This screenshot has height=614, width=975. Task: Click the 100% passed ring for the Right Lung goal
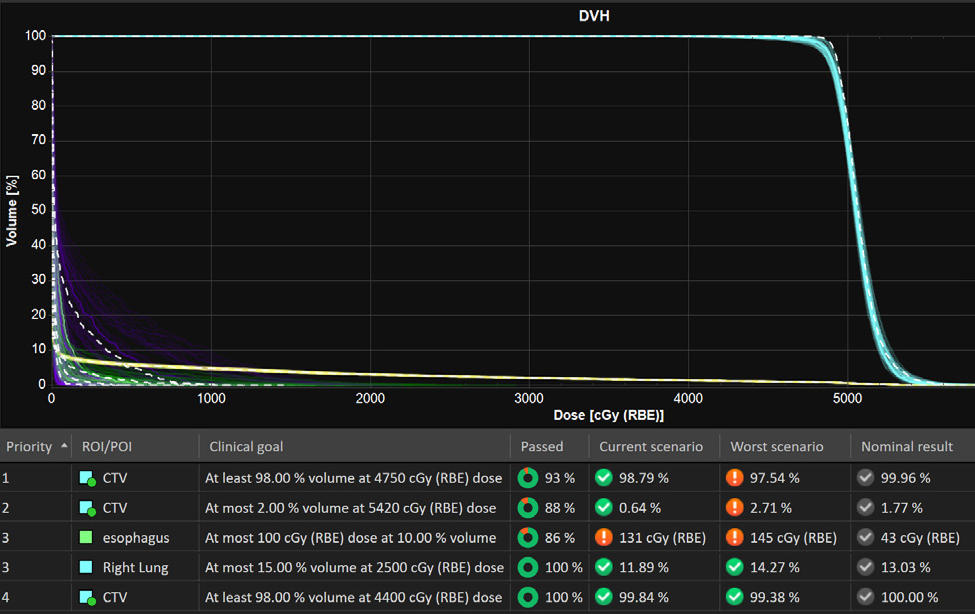pyautogui.click(x=528, y=567)
